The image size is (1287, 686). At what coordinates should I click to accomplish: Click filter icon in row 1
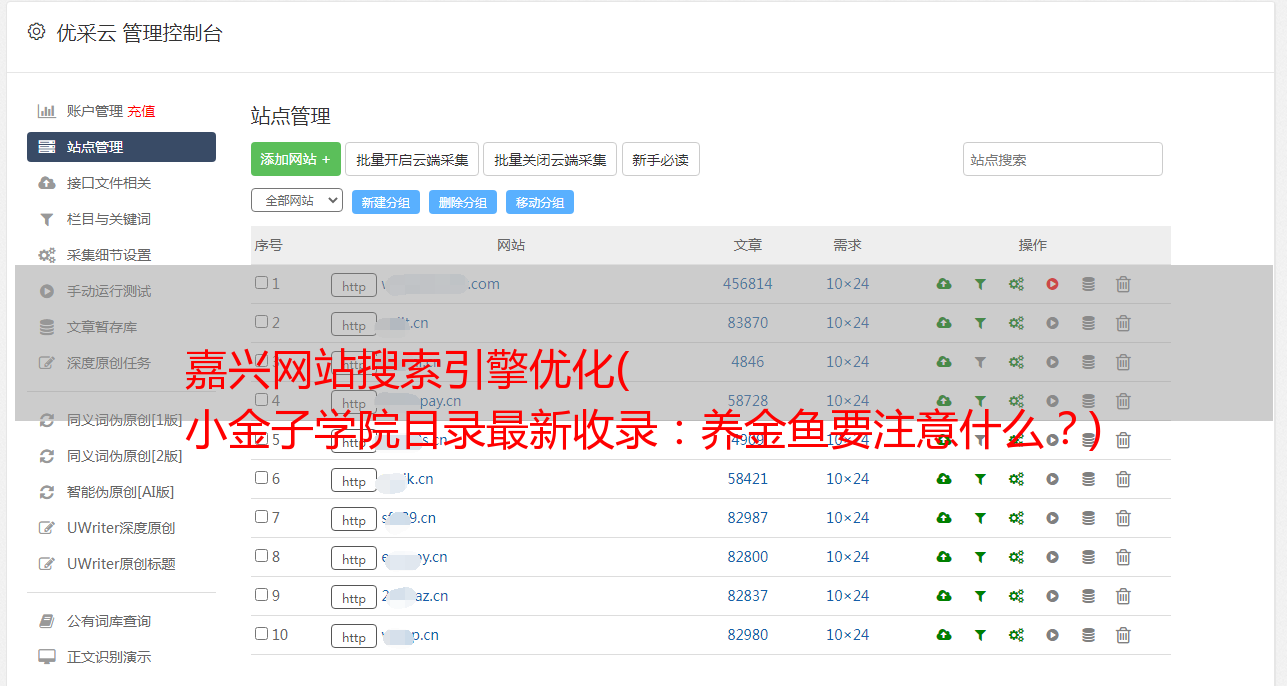point(980,284)
